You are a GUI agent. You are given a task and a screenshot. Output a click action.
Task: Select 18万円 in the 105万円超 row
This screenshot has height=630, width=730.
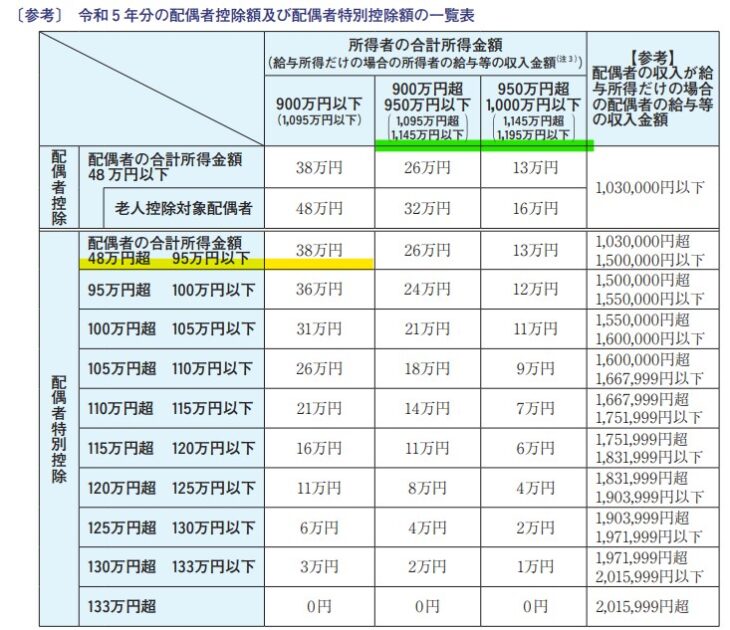[427, 369]
